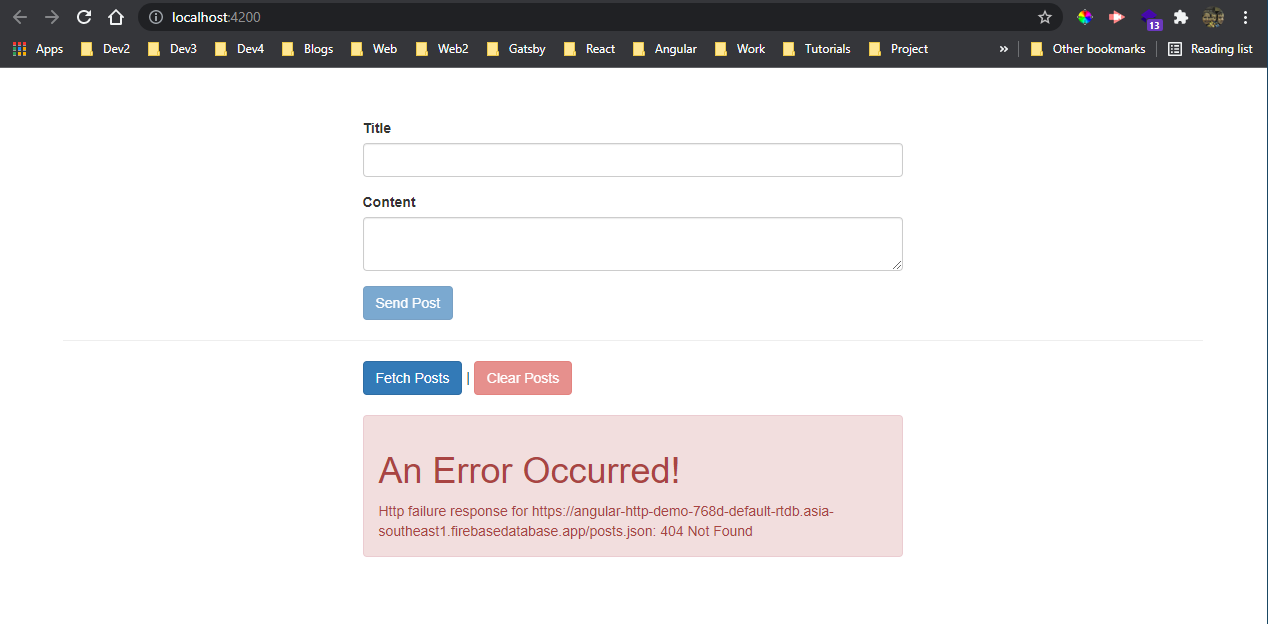The height and width of the screenshot is (624, 1268).
Task: Click the Fetch Posts button
Action: (x=412, y=378)
